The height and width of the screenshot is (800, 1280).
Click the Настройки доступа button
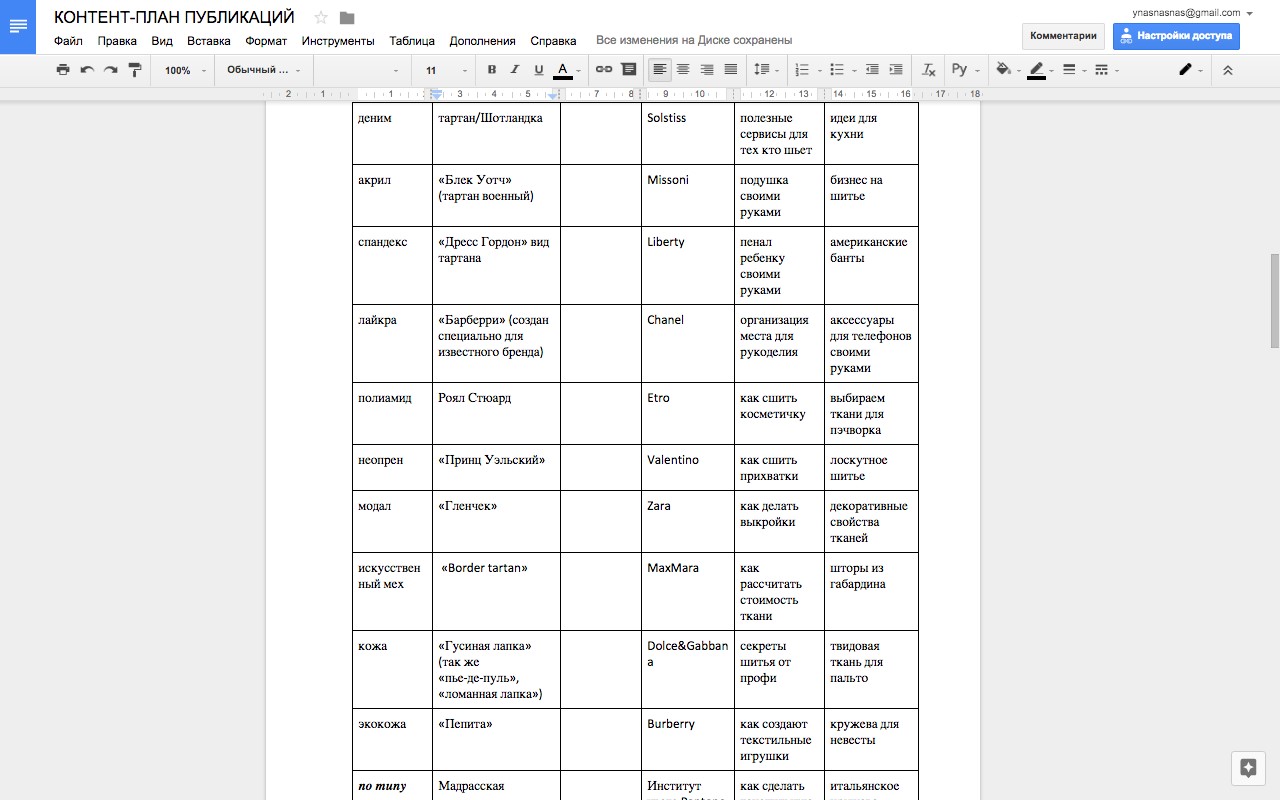pyautogui.click(x=1176, y=36)
